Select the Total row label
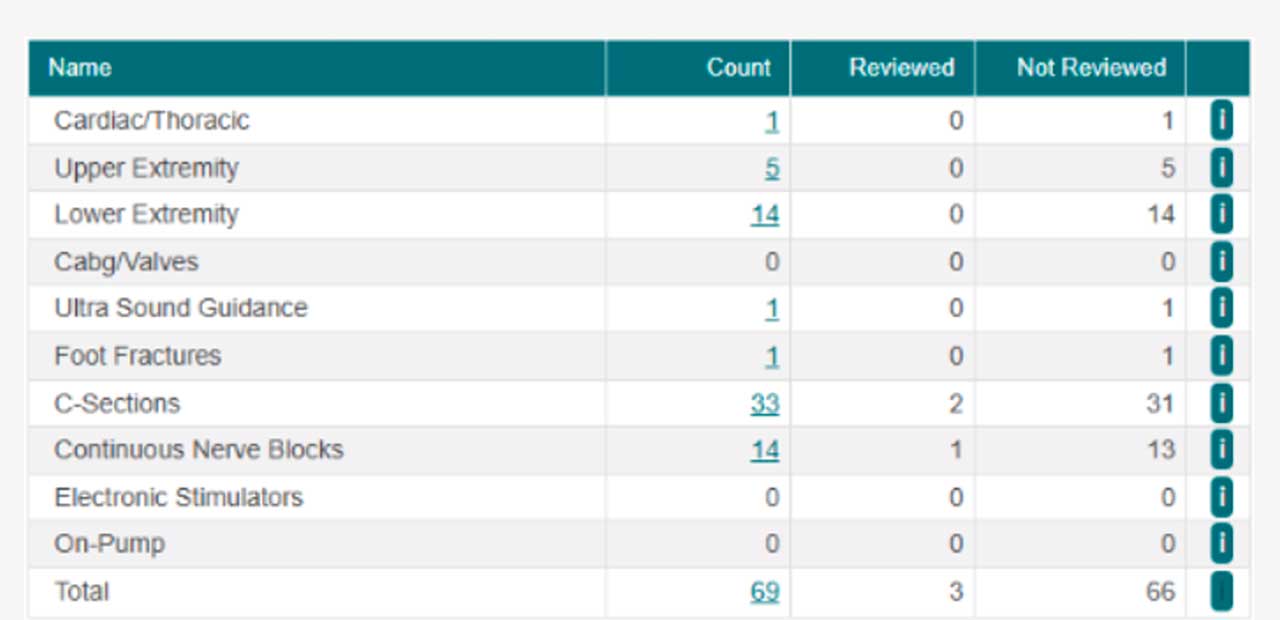The width and height of the screenshot is (1280, 620). (82, 591)
